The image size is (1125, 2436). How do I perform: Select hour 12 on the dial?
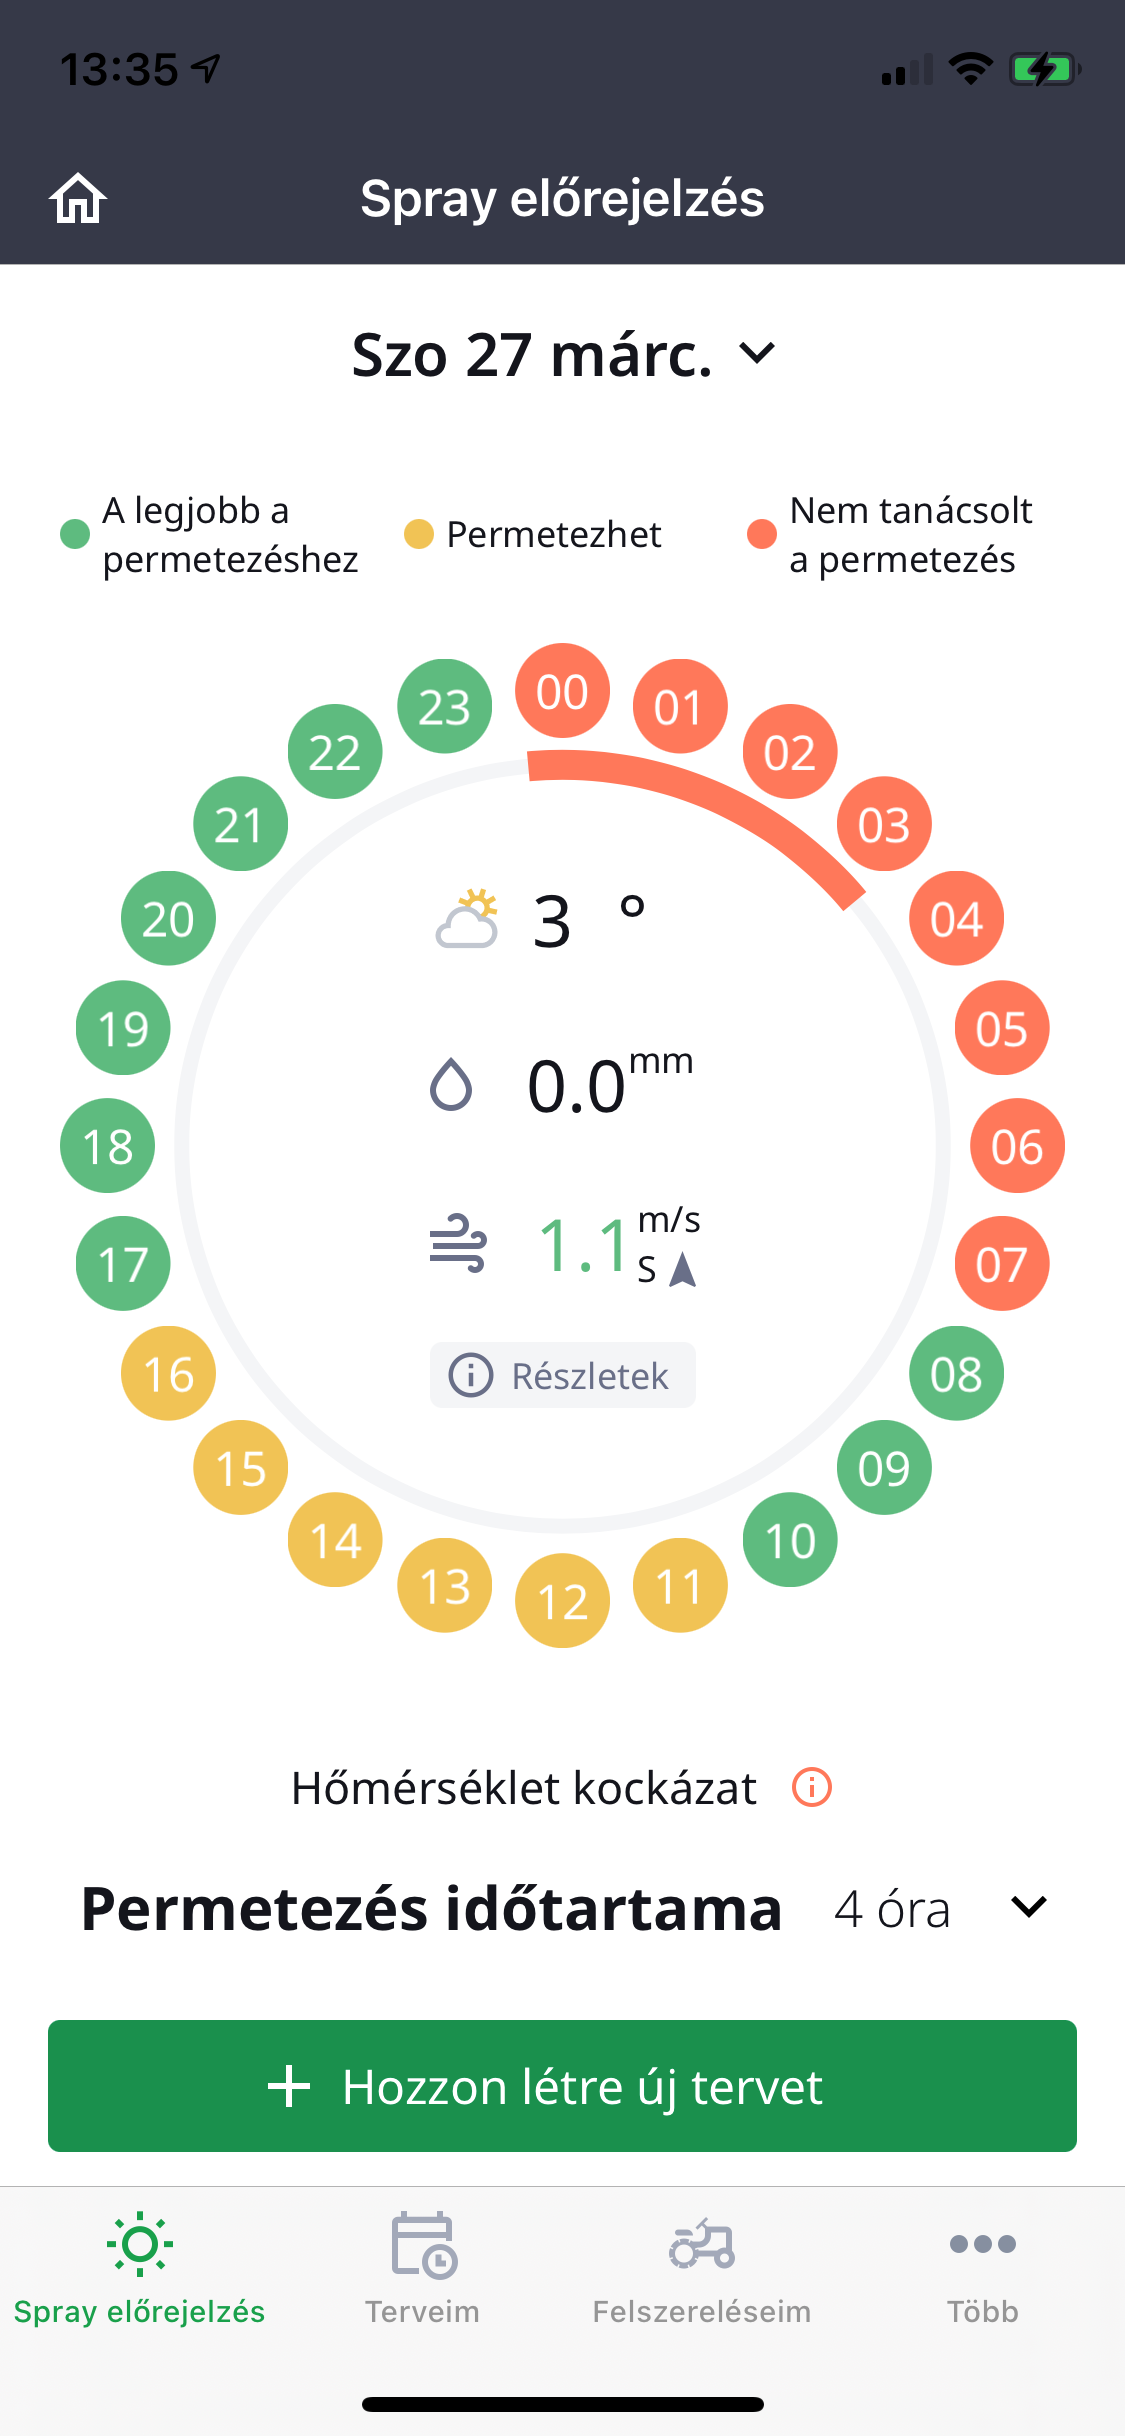(x=562, y=1600)
